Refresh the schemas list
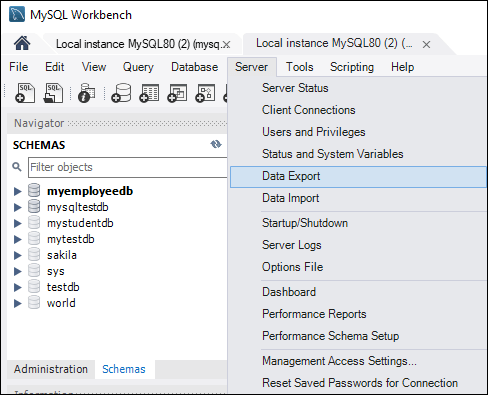This screenshot has height=395, width=488. (x=216, y=144)
